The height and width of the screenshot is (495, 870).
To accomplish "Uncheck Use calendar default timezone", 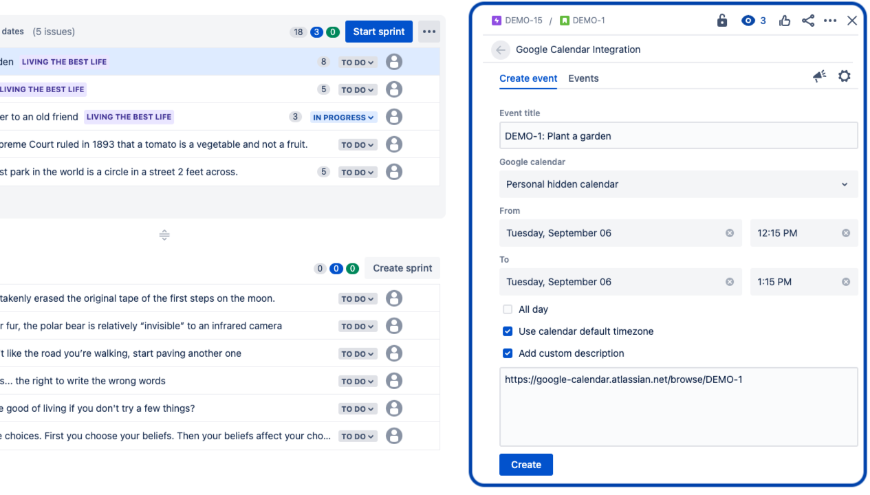I will [508, 332].
